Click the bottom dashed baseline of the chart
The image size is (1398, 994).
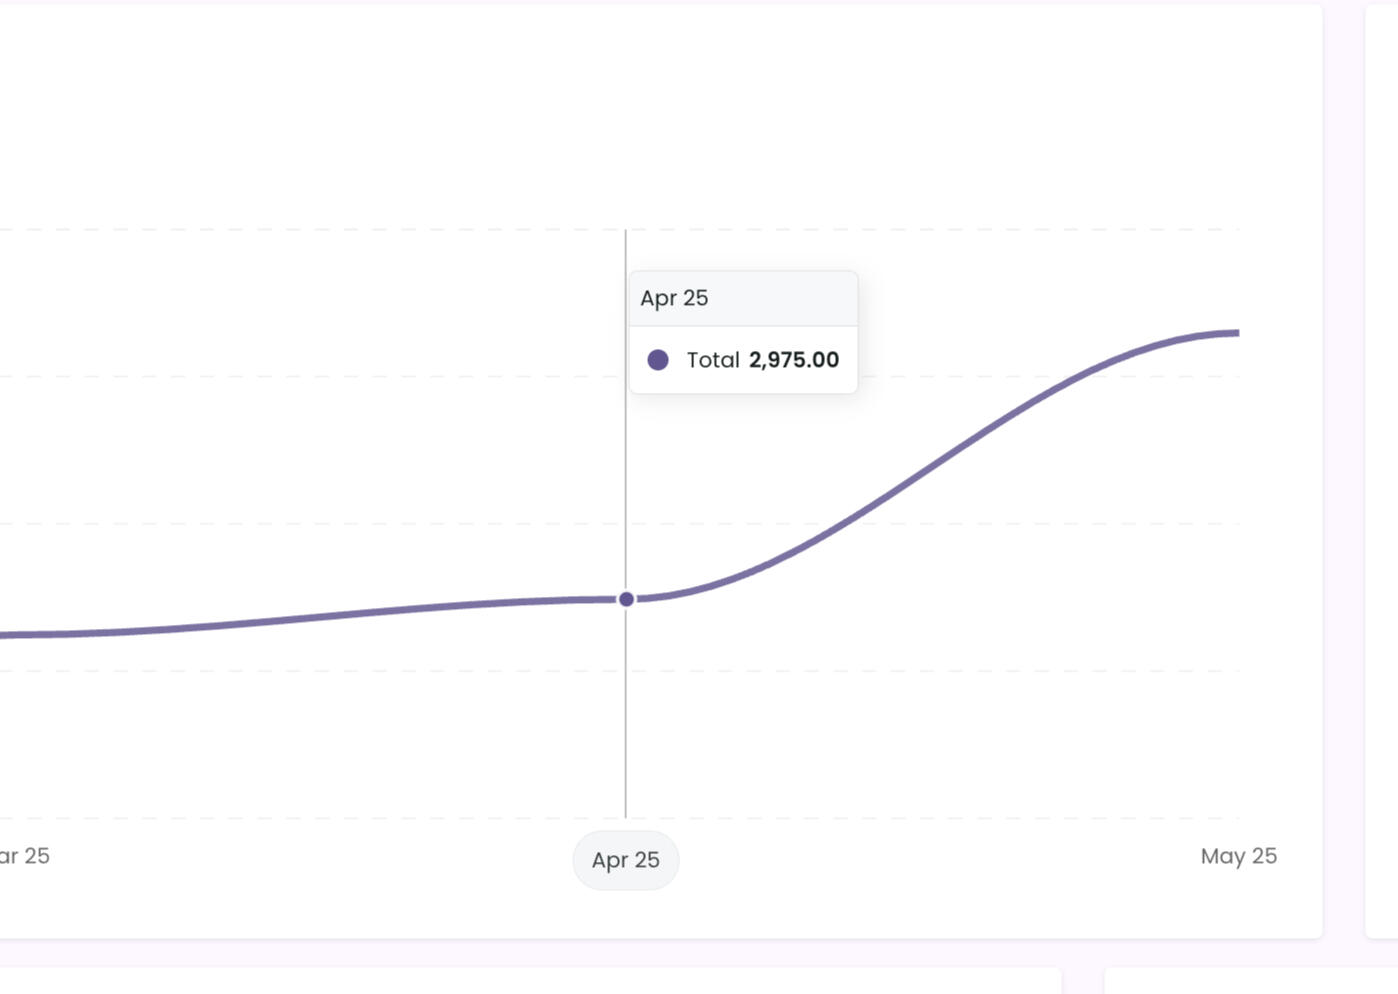[620, 818]
